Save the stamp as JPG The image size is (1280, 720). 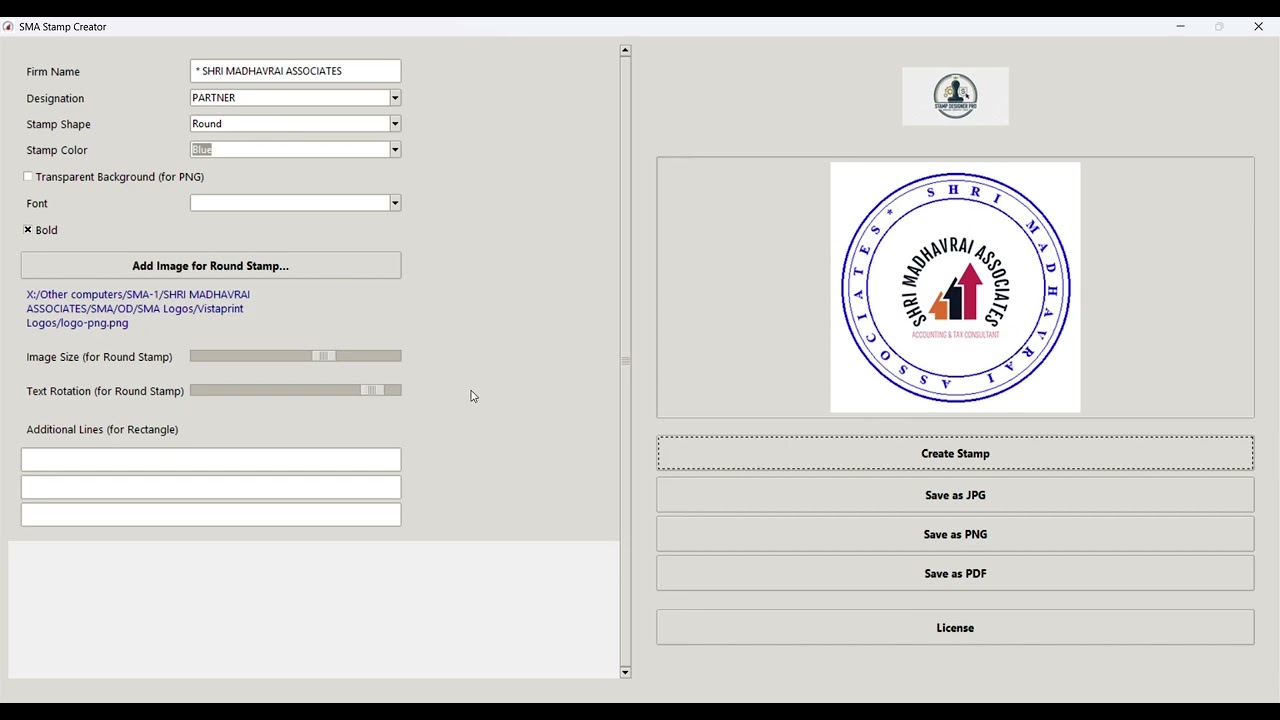pos(955,495)
